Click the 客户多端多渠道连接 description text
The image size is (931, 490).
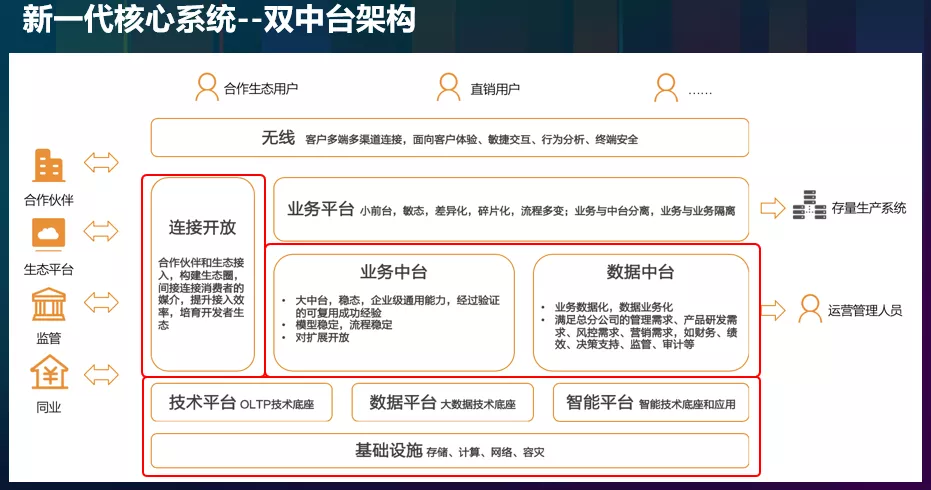[471, 140]
